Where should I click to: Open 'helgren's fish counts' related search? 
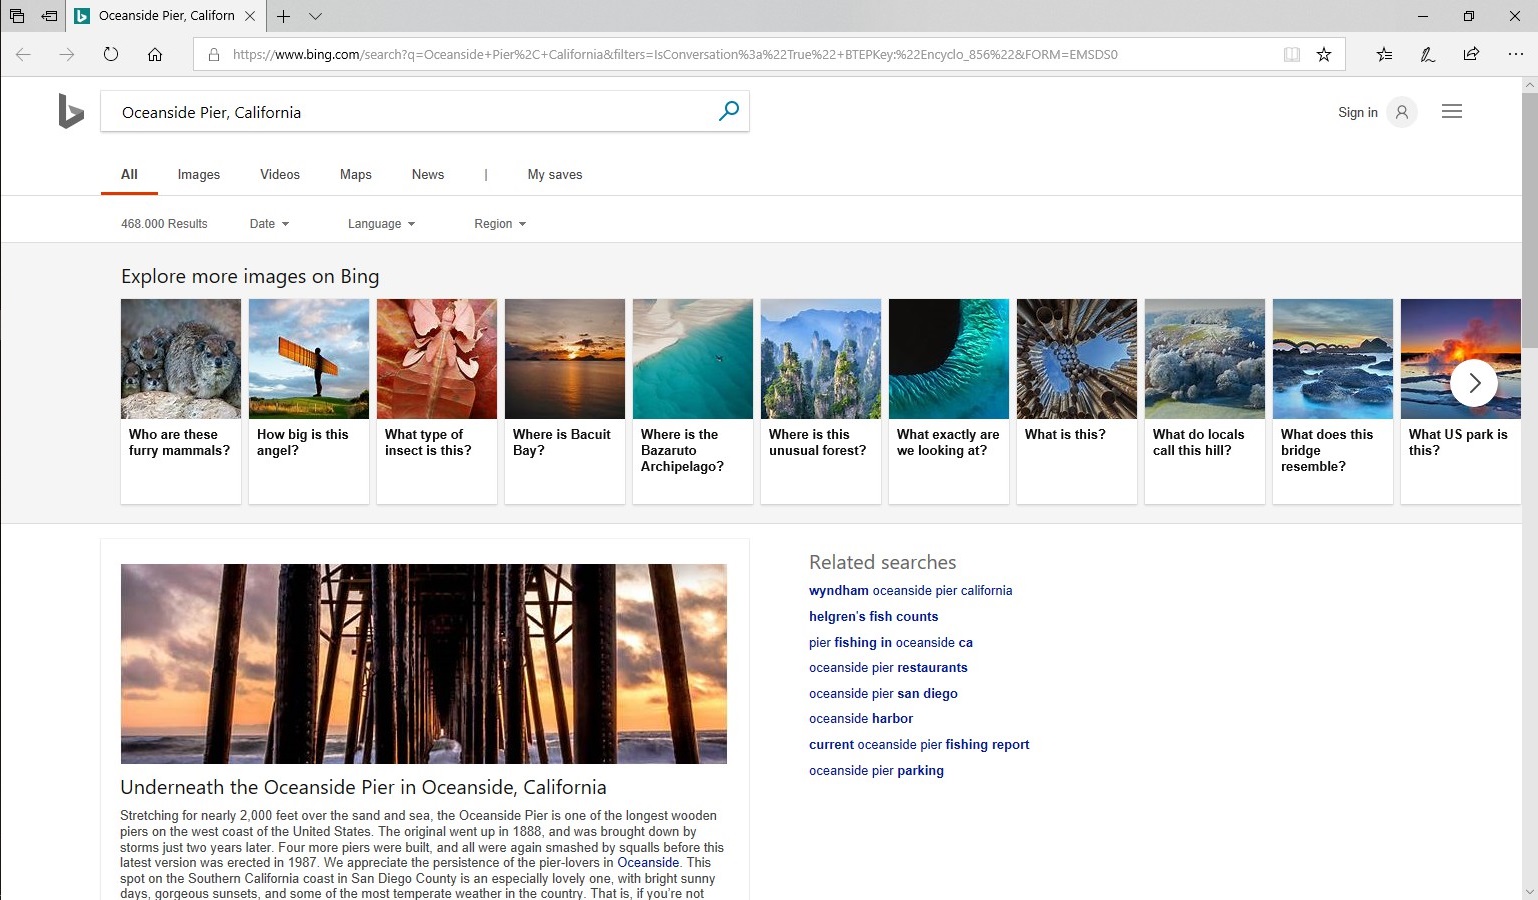pyautogui.click(x=874, y=617)
